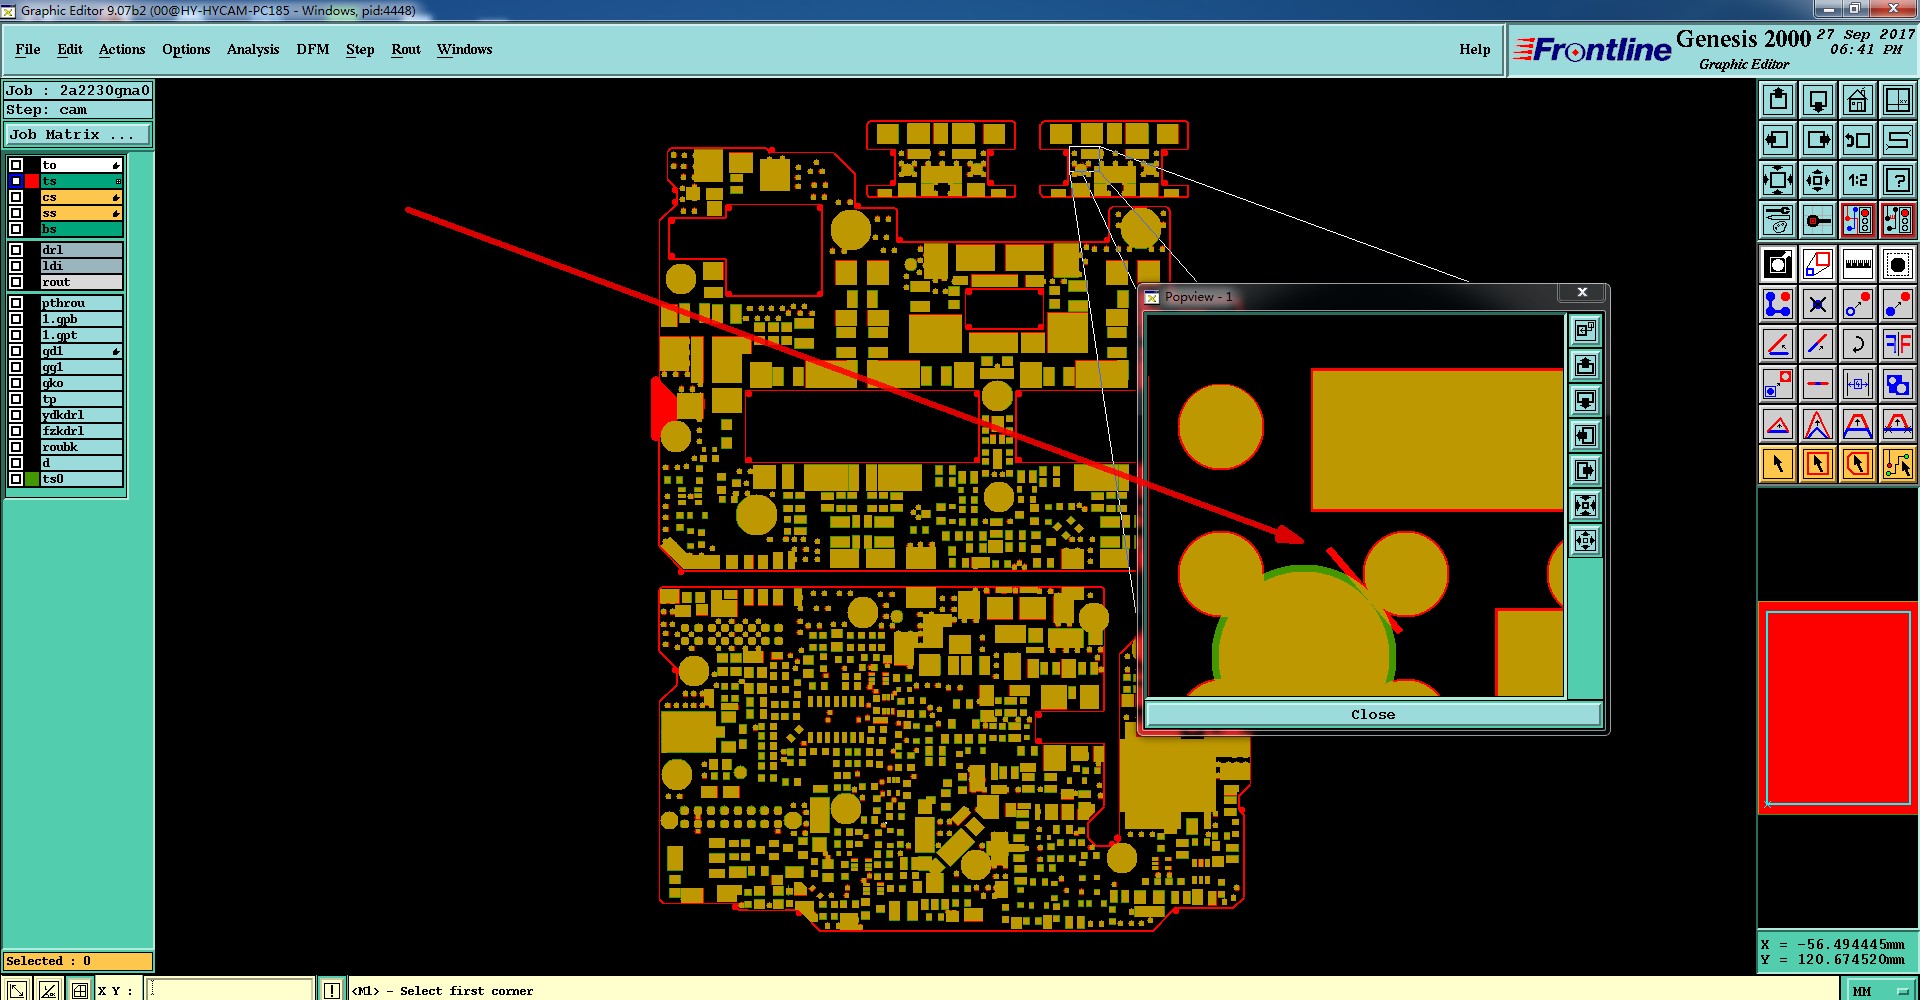
Task: Click the zoom in icon in Popview window
Action: tap(1585, 506)
